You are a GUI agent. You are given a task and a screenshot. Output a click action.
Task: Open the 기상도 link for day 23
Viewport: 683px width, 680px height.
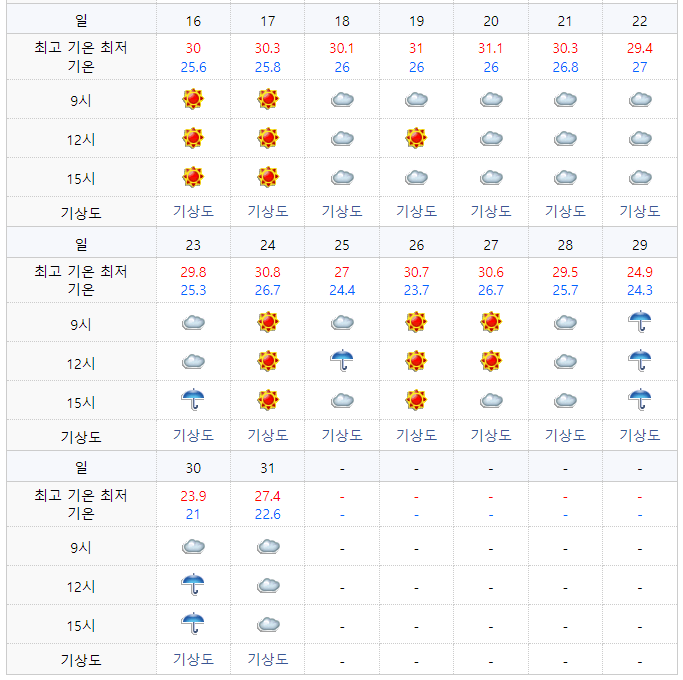click(x=193, y=435)
